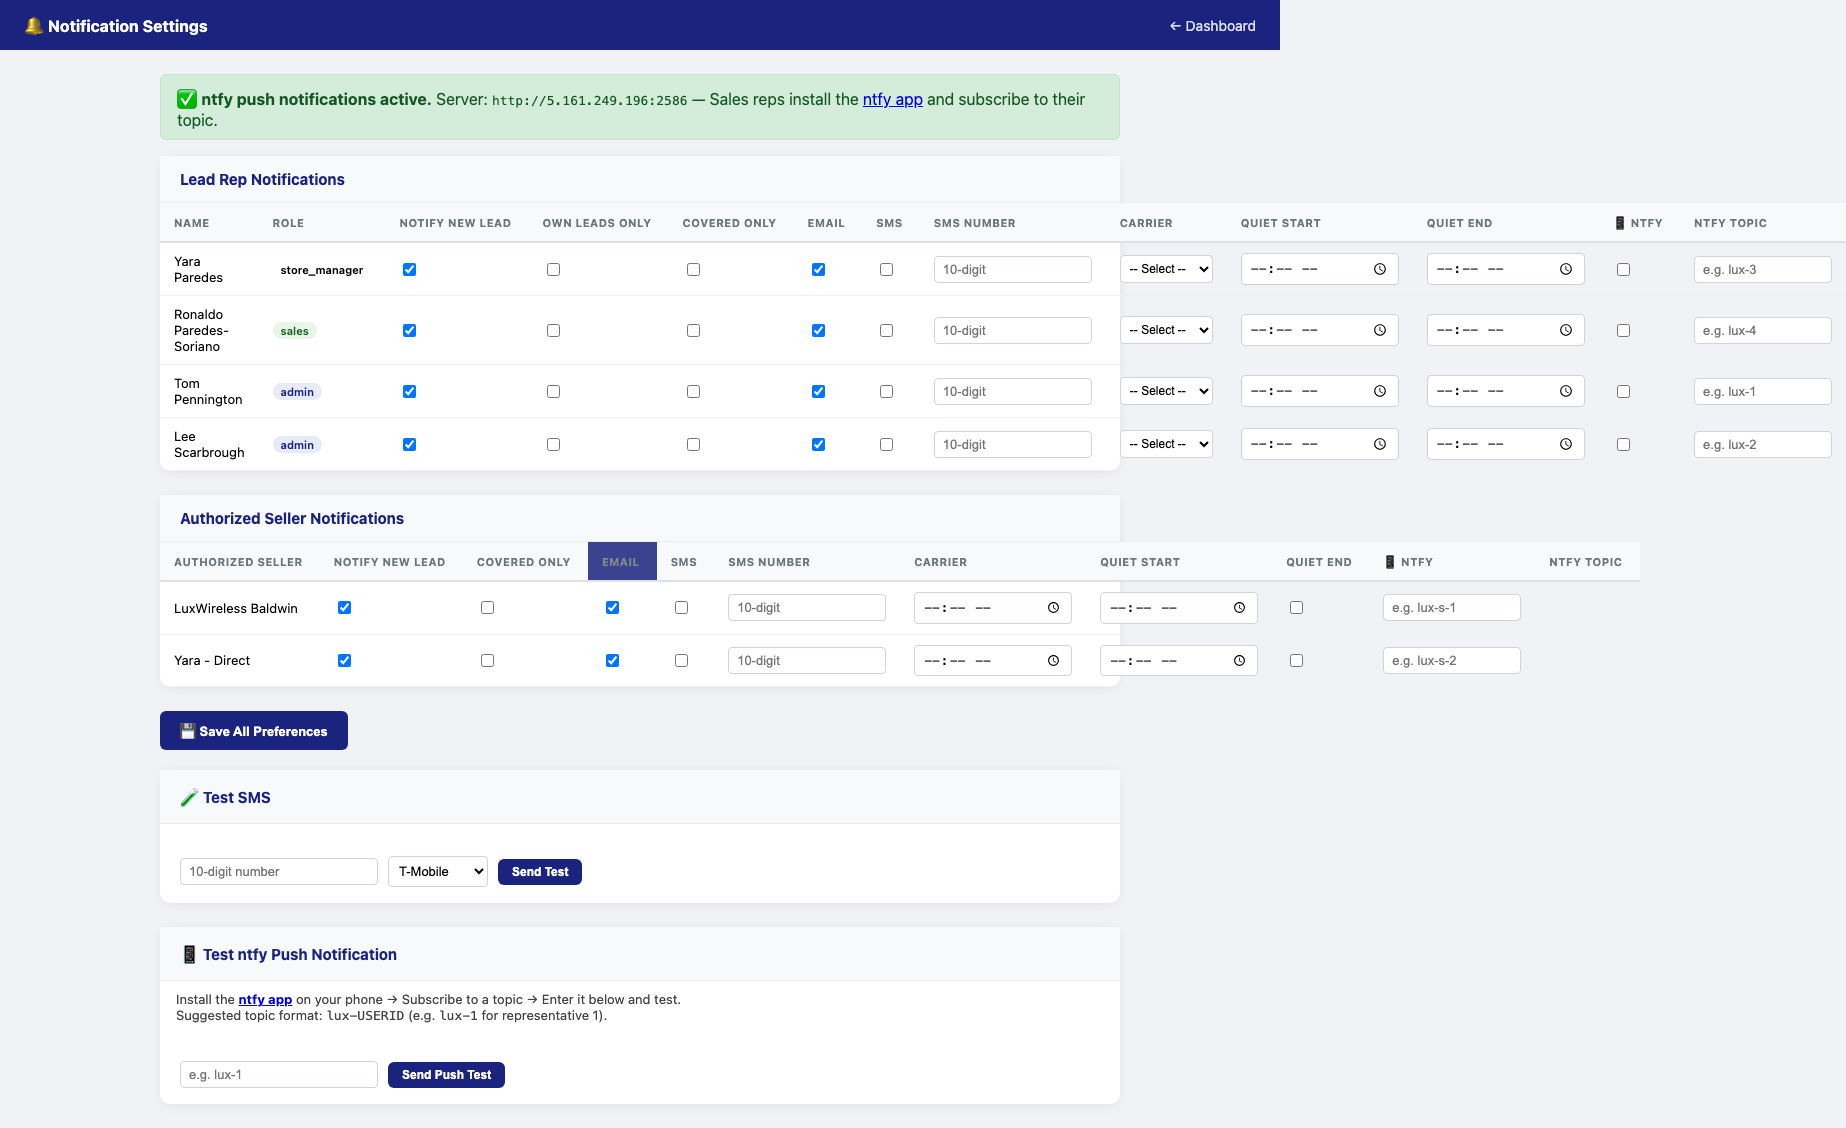Go back via the Dashboard link
Viewport: 1846px width, 1128px height.
pos(1212,26)
